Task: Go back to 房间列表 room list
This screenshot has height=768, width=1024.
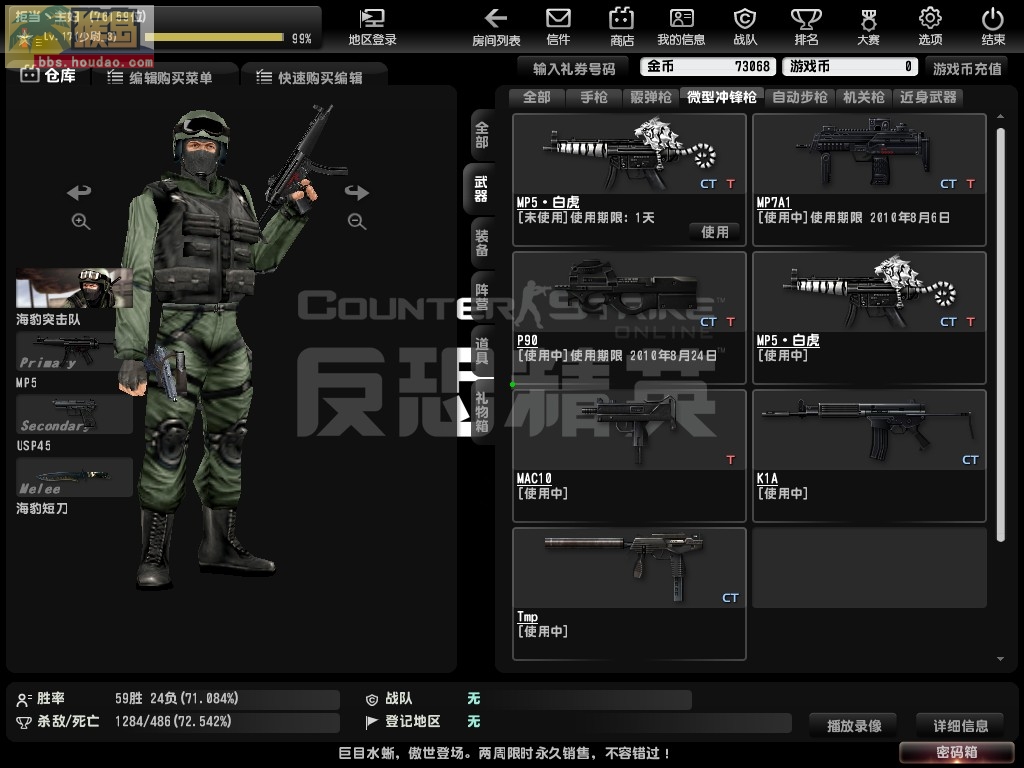Action: tap(496, 27)
